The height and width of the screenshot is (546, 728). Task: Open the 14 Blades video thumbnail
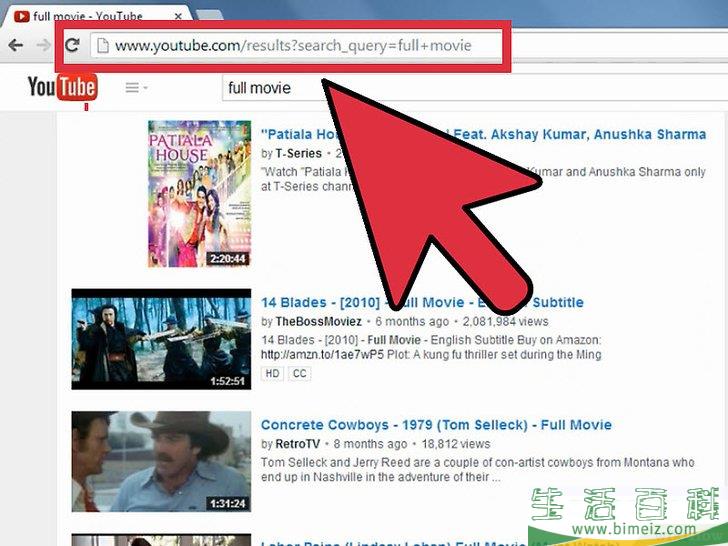pos(161,339)
